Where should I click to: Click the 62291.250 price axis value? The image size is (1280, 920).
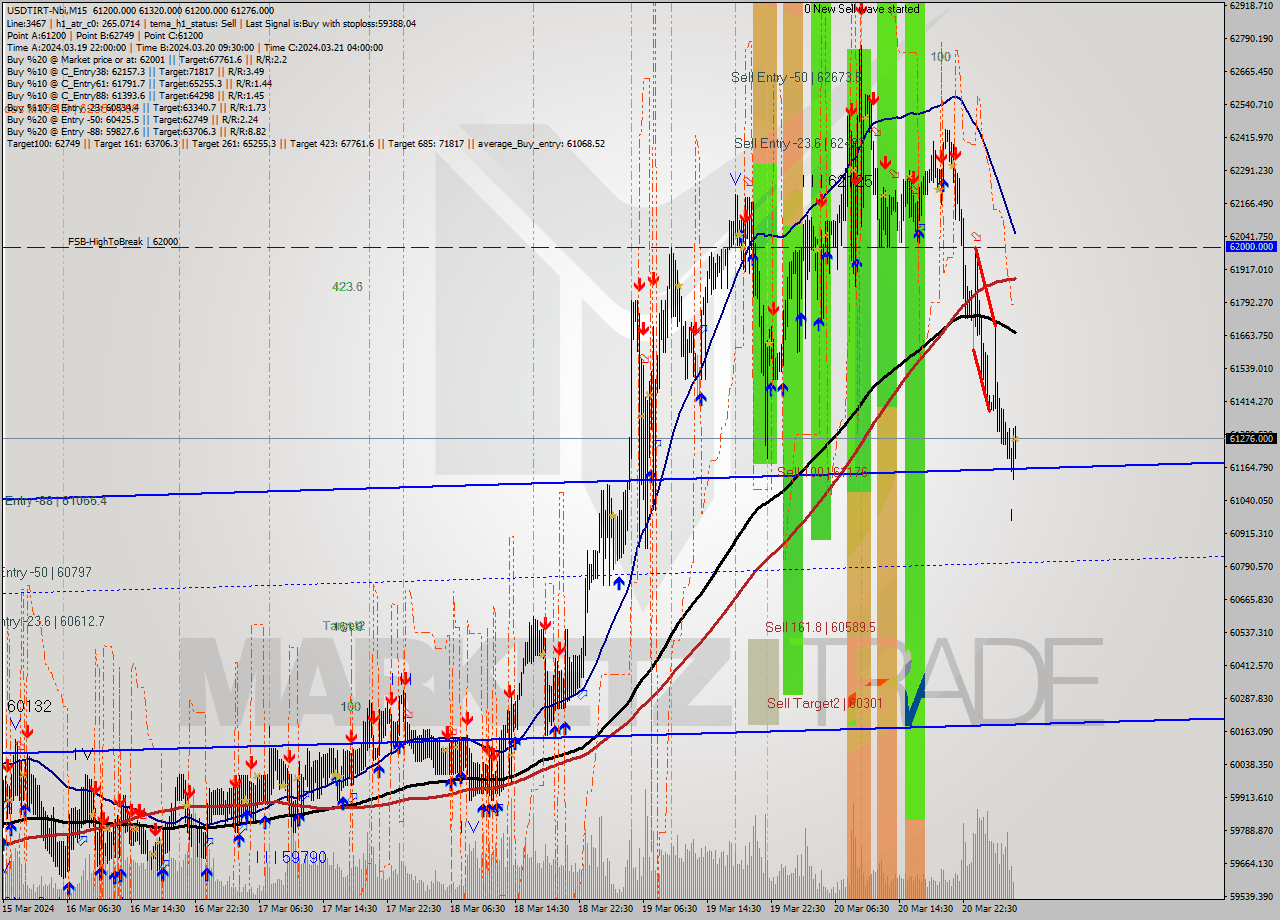(1251, 170)
